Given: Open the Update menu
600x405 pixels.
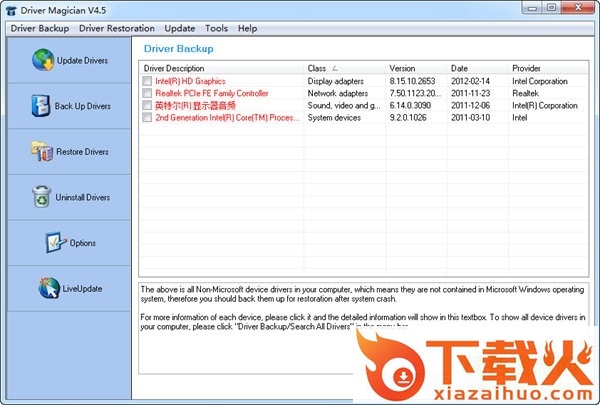Looking at the screenshot, I should coord(179,28).
